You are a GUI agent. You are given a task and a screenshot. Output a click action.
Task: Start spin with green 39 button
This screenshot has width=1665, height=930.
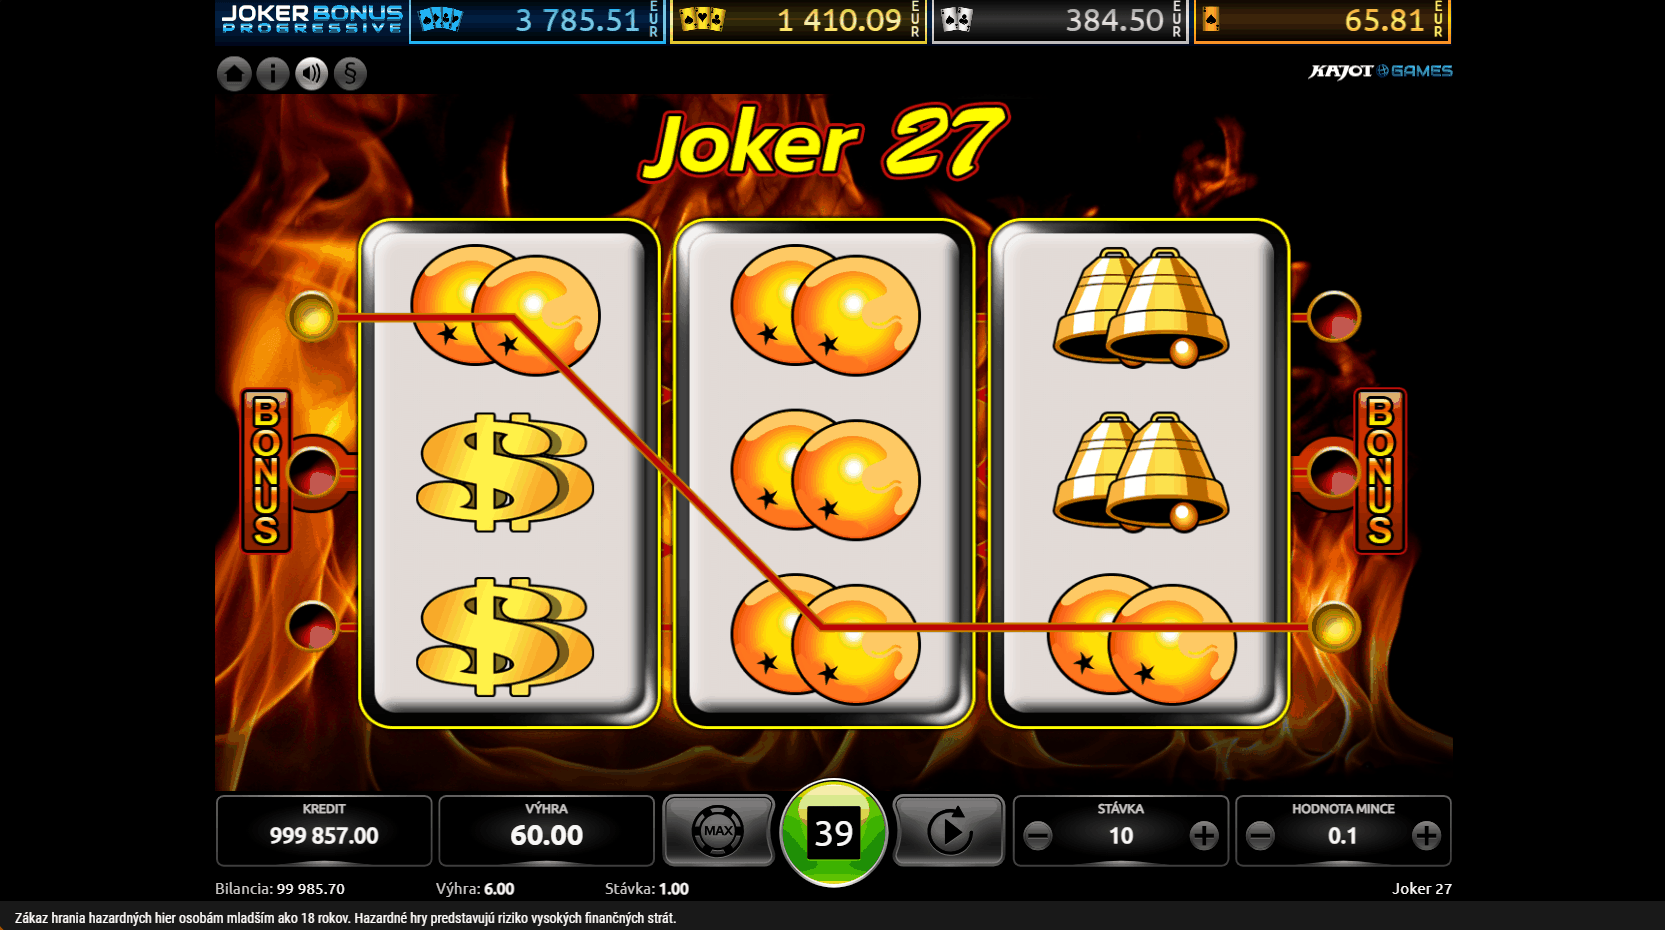click(x=834, y=833)
